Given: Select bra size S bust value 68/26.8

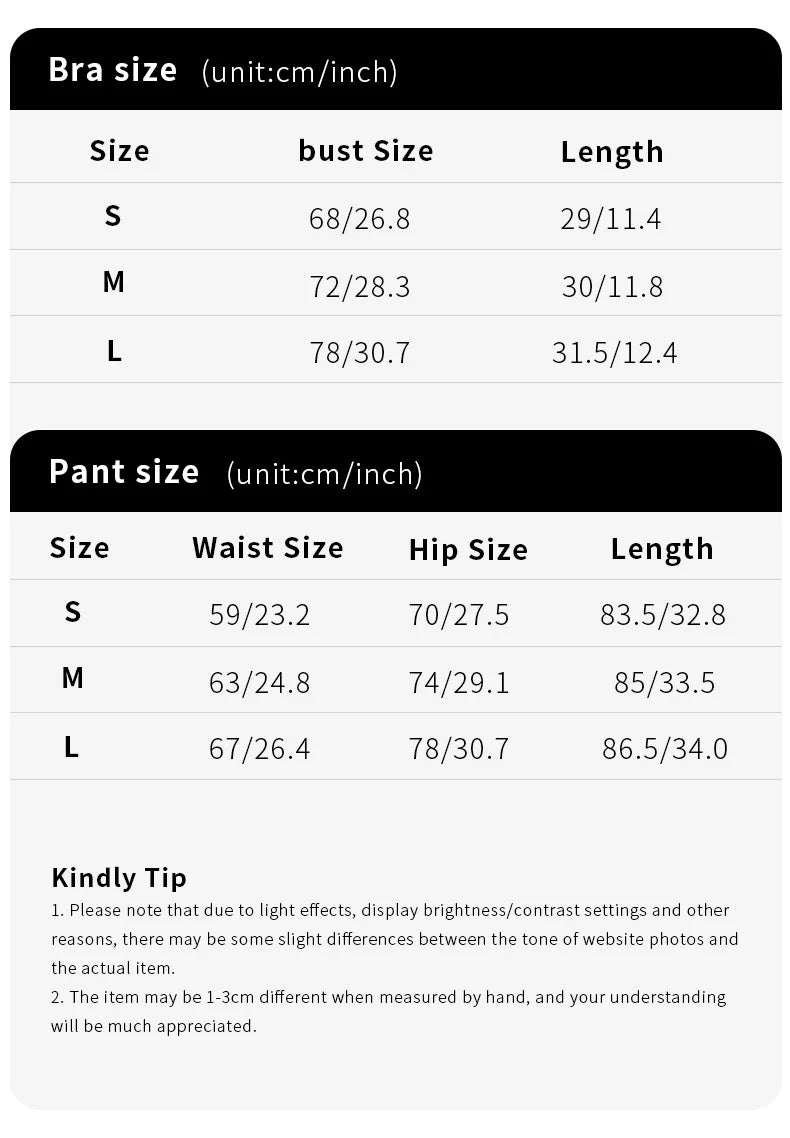Looking at the screenshot, I should [360, 219].
